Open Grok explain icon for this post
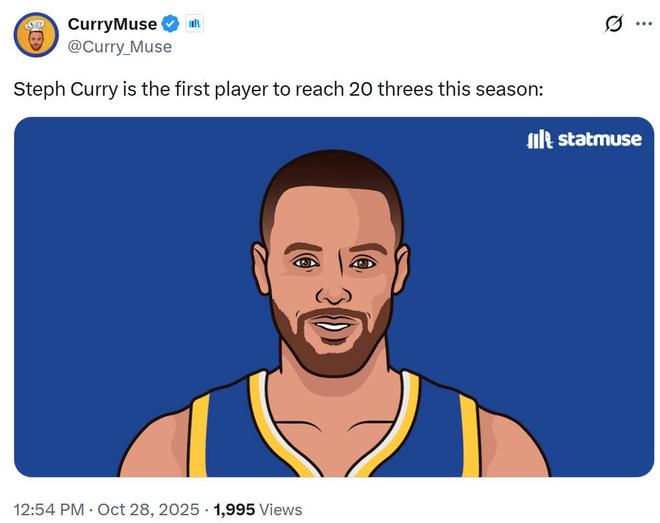The height and width of the screenshot is (523, 660). tap(613, 24)
